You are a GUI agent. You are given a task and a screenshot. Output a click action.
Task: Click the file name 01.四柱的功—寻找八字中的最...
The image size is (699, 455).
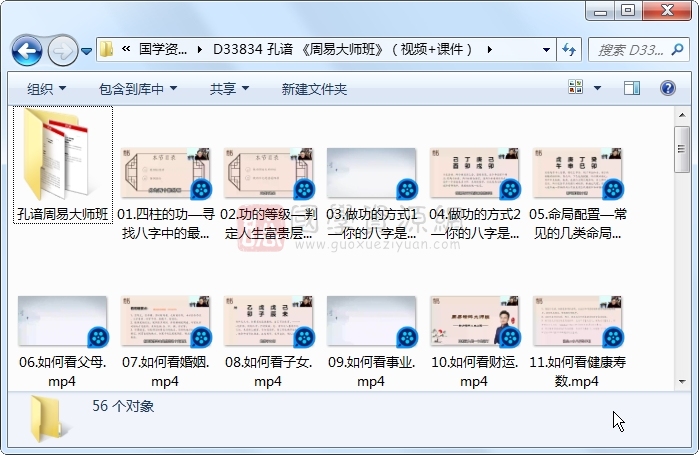click(x=165, y=223)
